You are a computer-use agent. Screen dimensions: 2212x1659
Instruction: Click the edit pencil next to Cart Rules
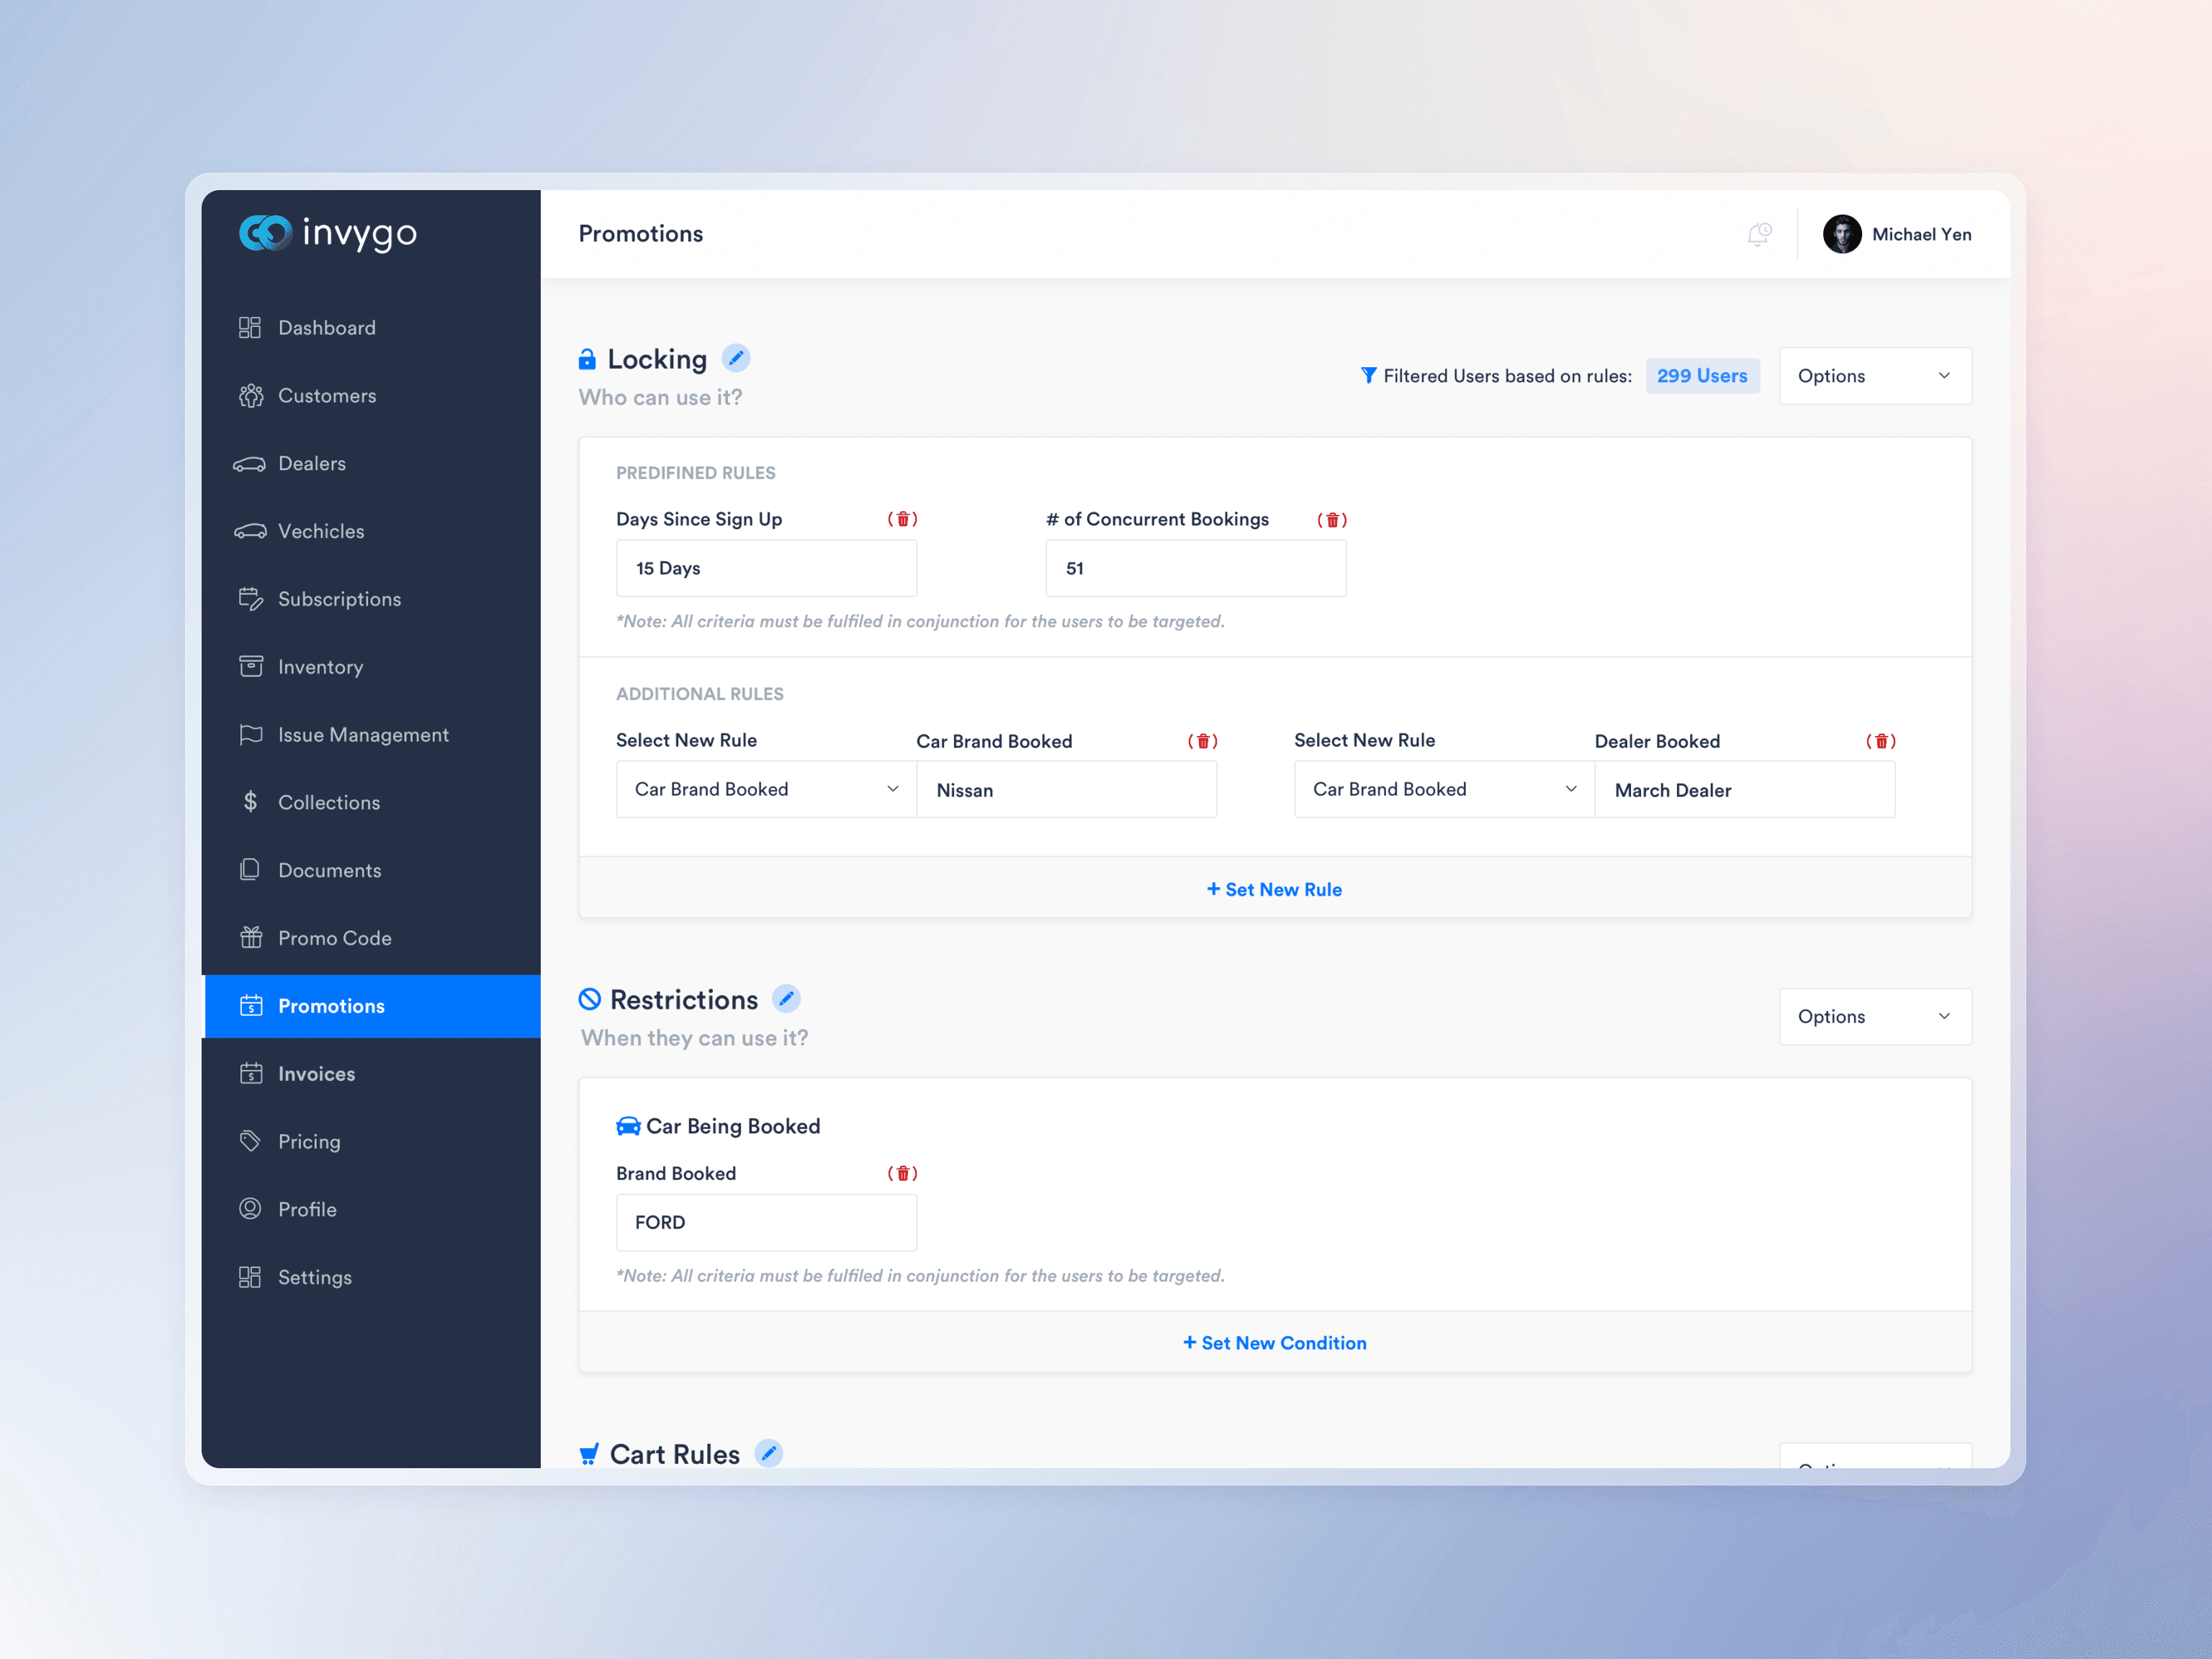pos(768,1453)
